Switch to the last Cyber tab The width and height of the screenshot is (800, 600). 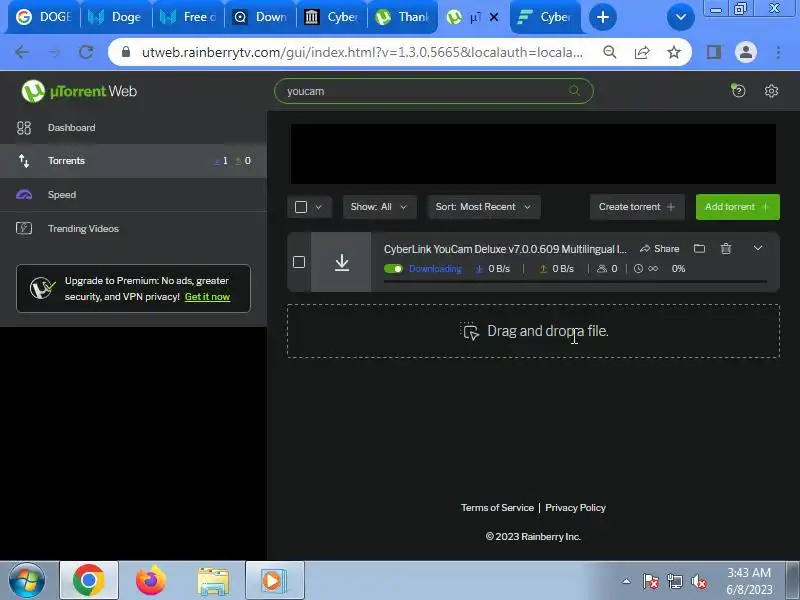point(545,17)
